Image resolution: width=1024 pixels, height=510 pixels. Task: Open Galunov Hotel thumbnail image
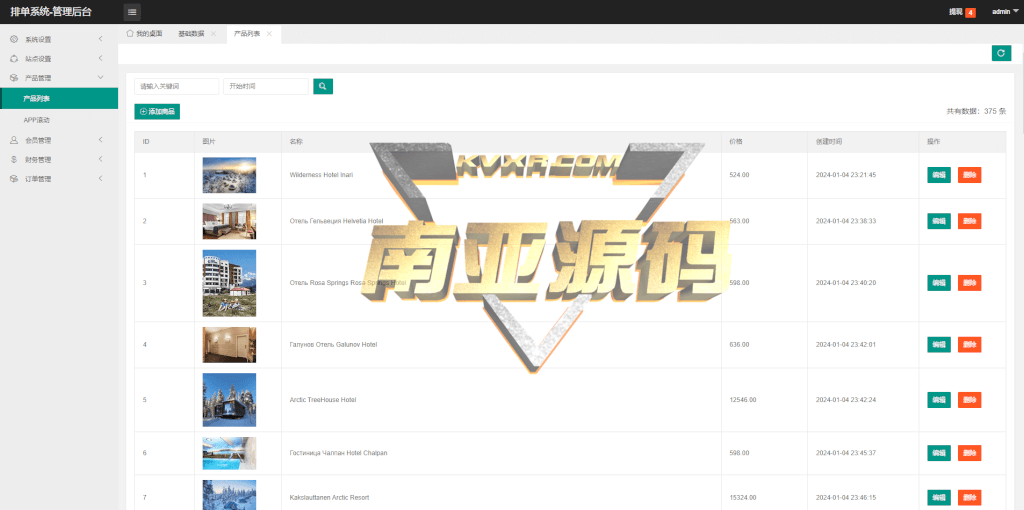[x=229, y=345]
